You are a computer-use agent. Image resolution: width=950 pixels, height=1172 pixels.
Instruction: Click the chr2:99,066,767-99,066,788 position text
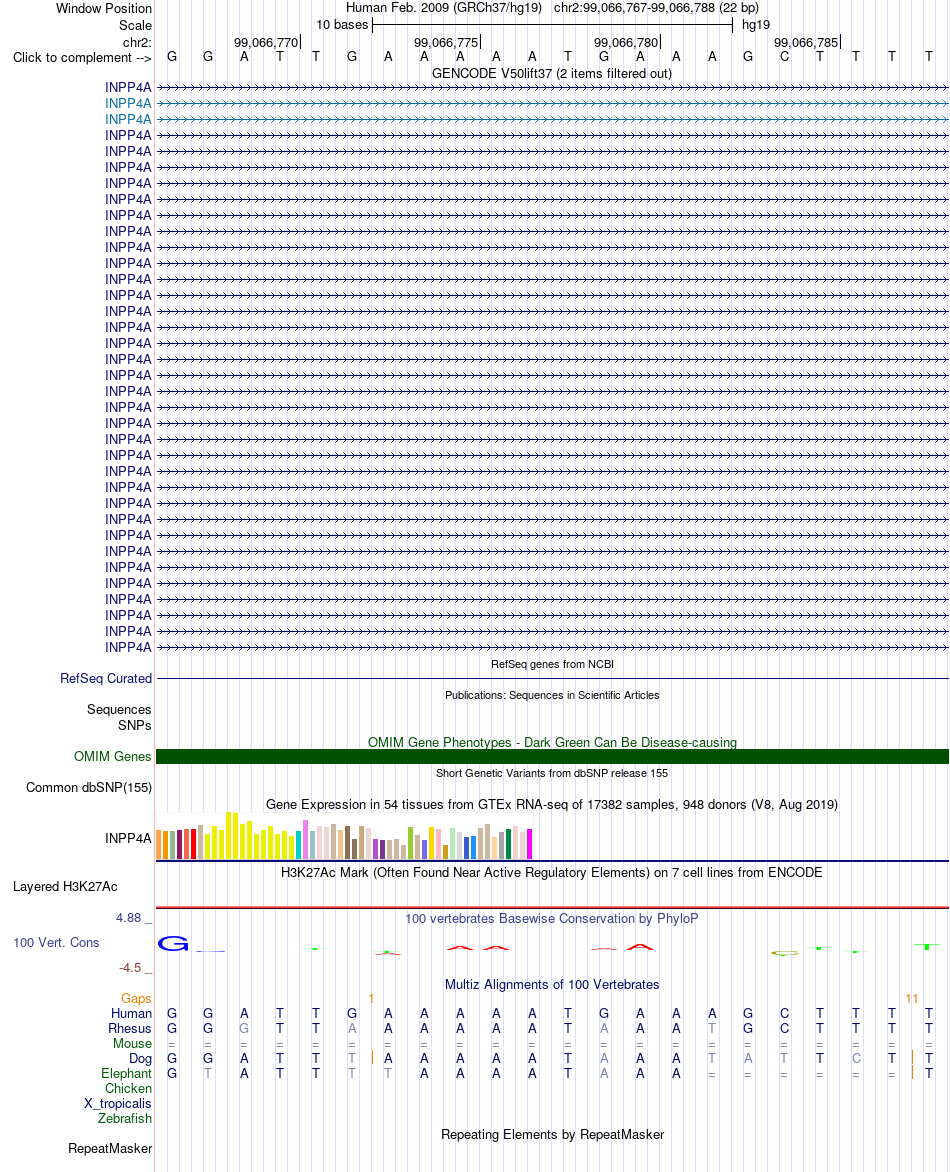(656, 7)
